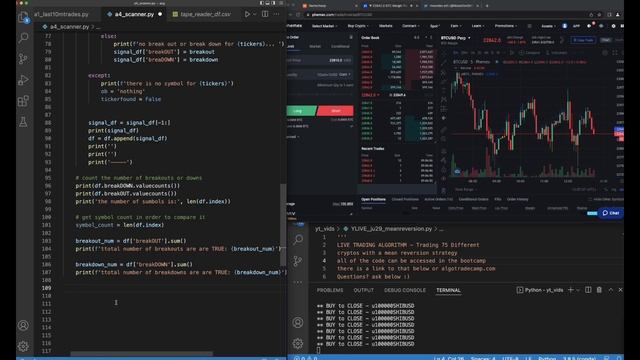
Task: Expand the Earn menu on Phemex
Action: click(456, 26)
